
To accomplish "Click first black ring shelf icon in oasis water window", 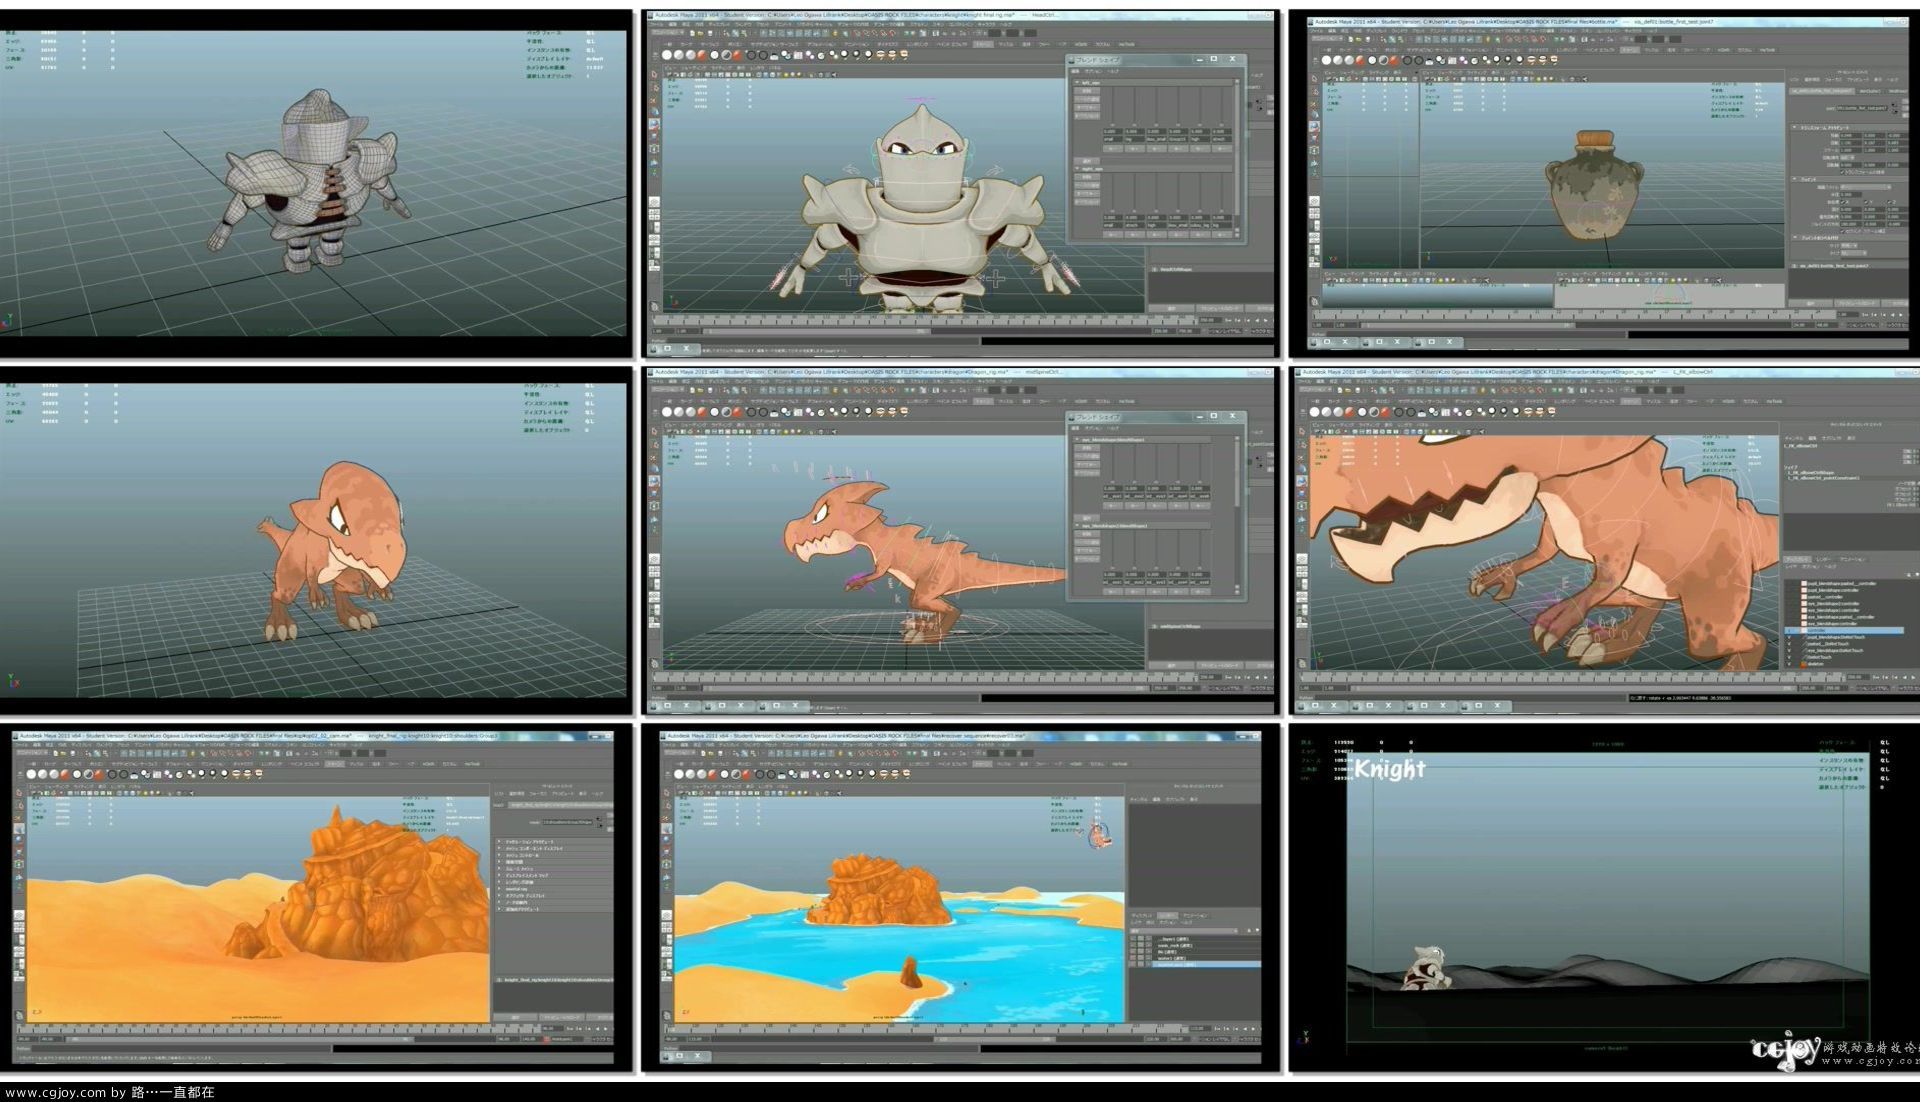I will [x=760, y=774].
